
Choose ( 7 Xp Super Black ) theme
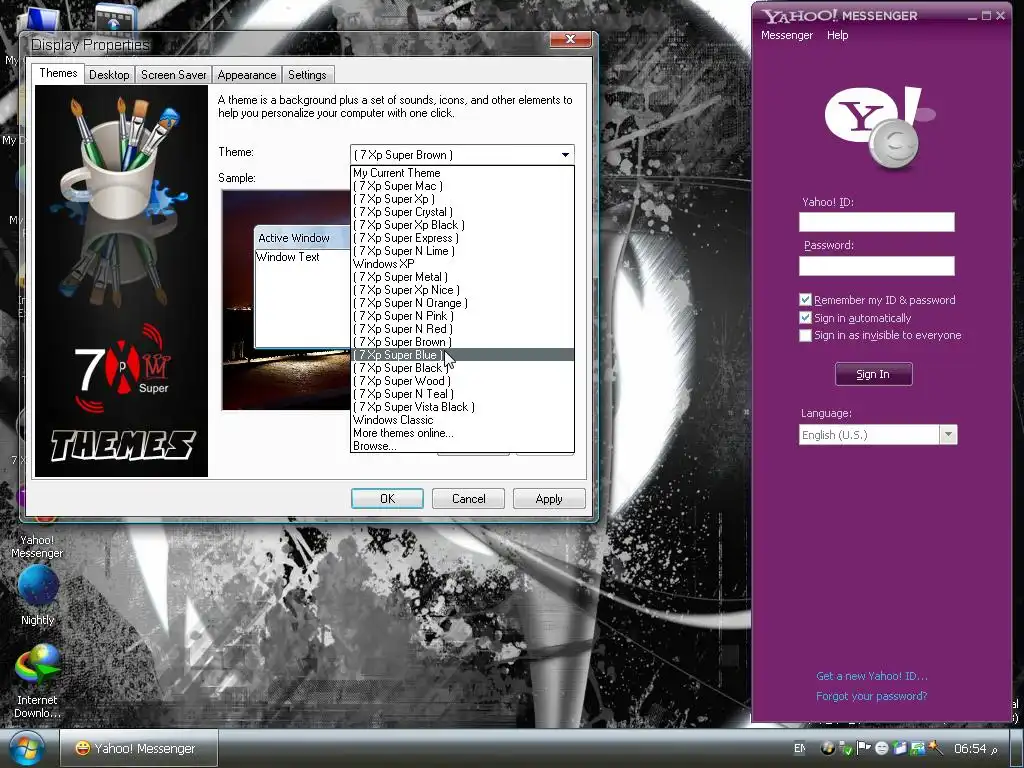pos(462,368)
